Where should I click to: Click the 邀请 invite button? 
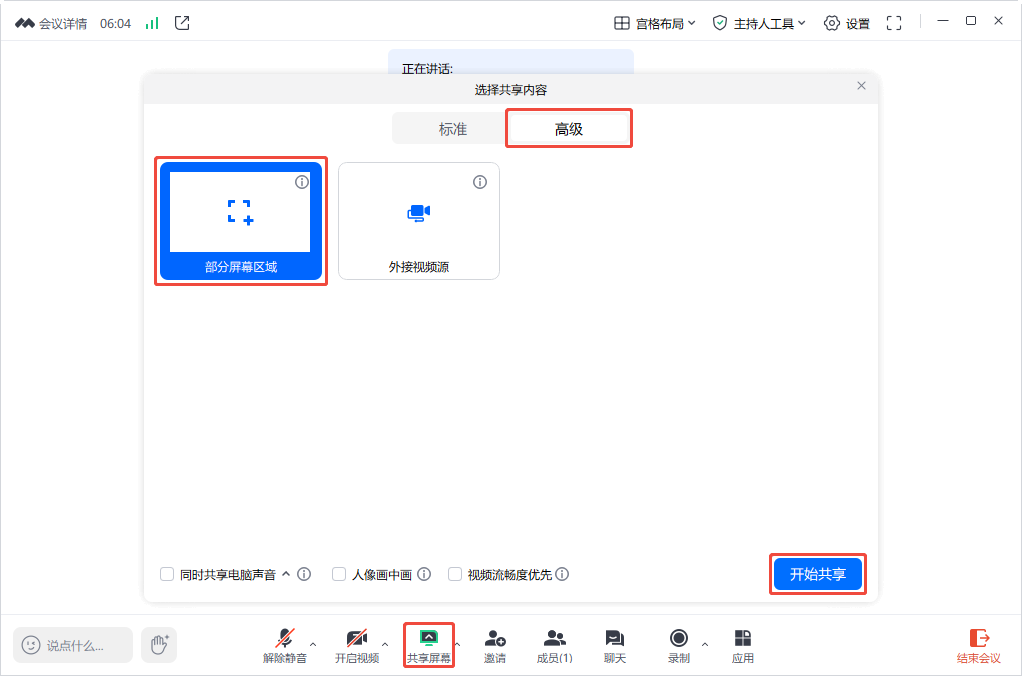pyautogui.click(x=495, y=645)
